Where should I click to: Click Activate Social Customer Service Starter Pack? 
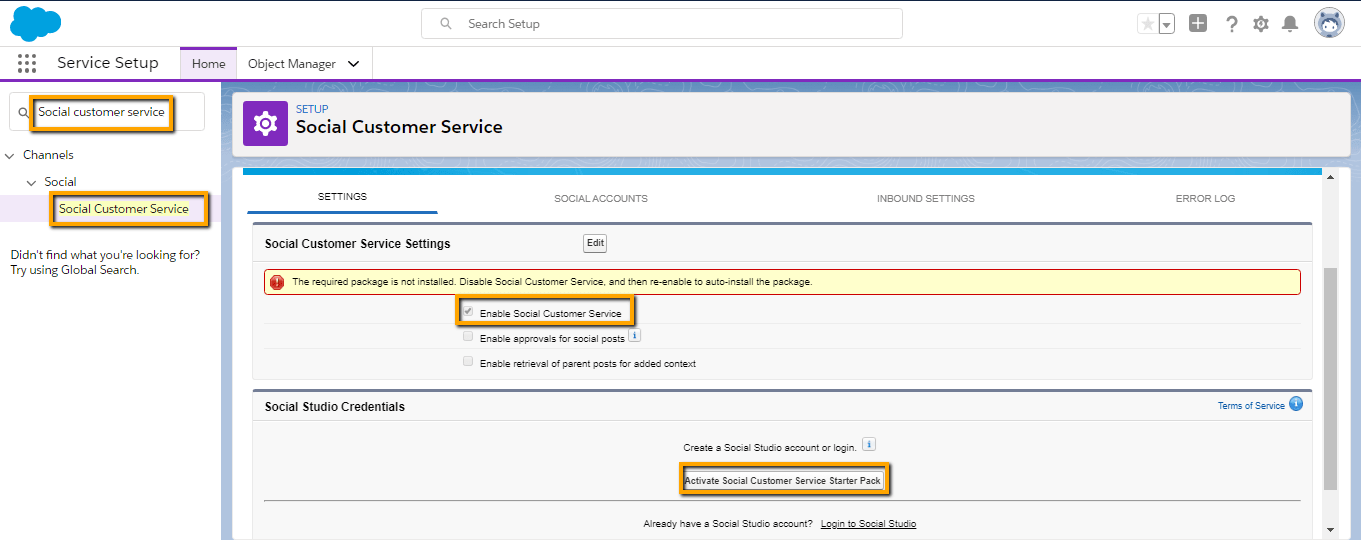tap(783, 481)
